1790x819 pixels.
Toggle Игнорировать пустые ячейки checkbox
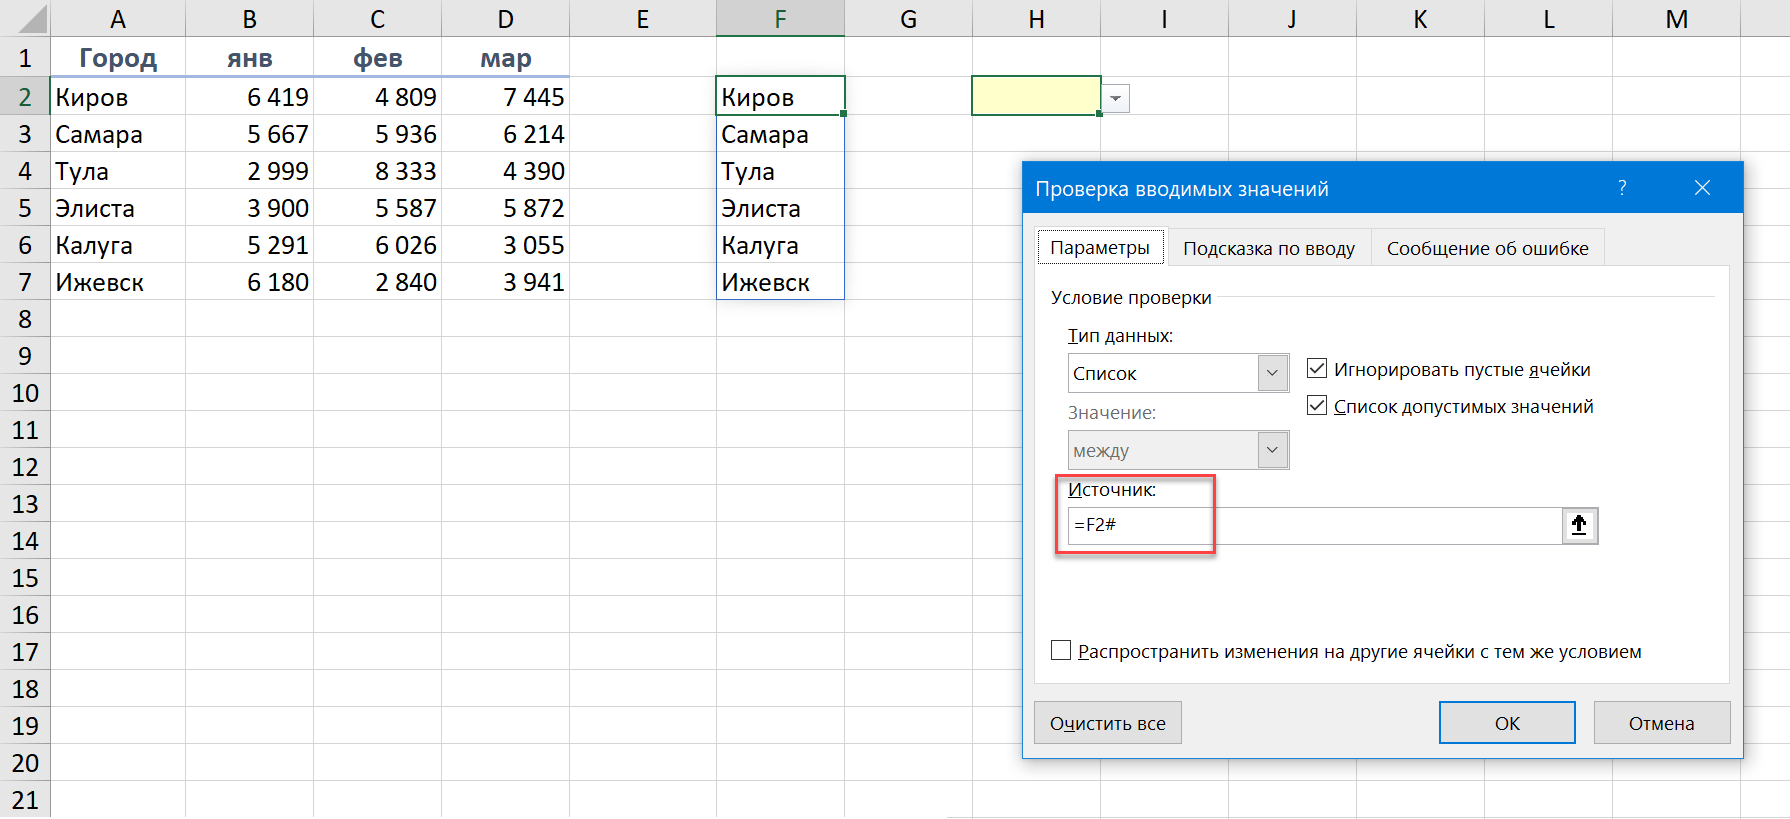point(1317,369)
